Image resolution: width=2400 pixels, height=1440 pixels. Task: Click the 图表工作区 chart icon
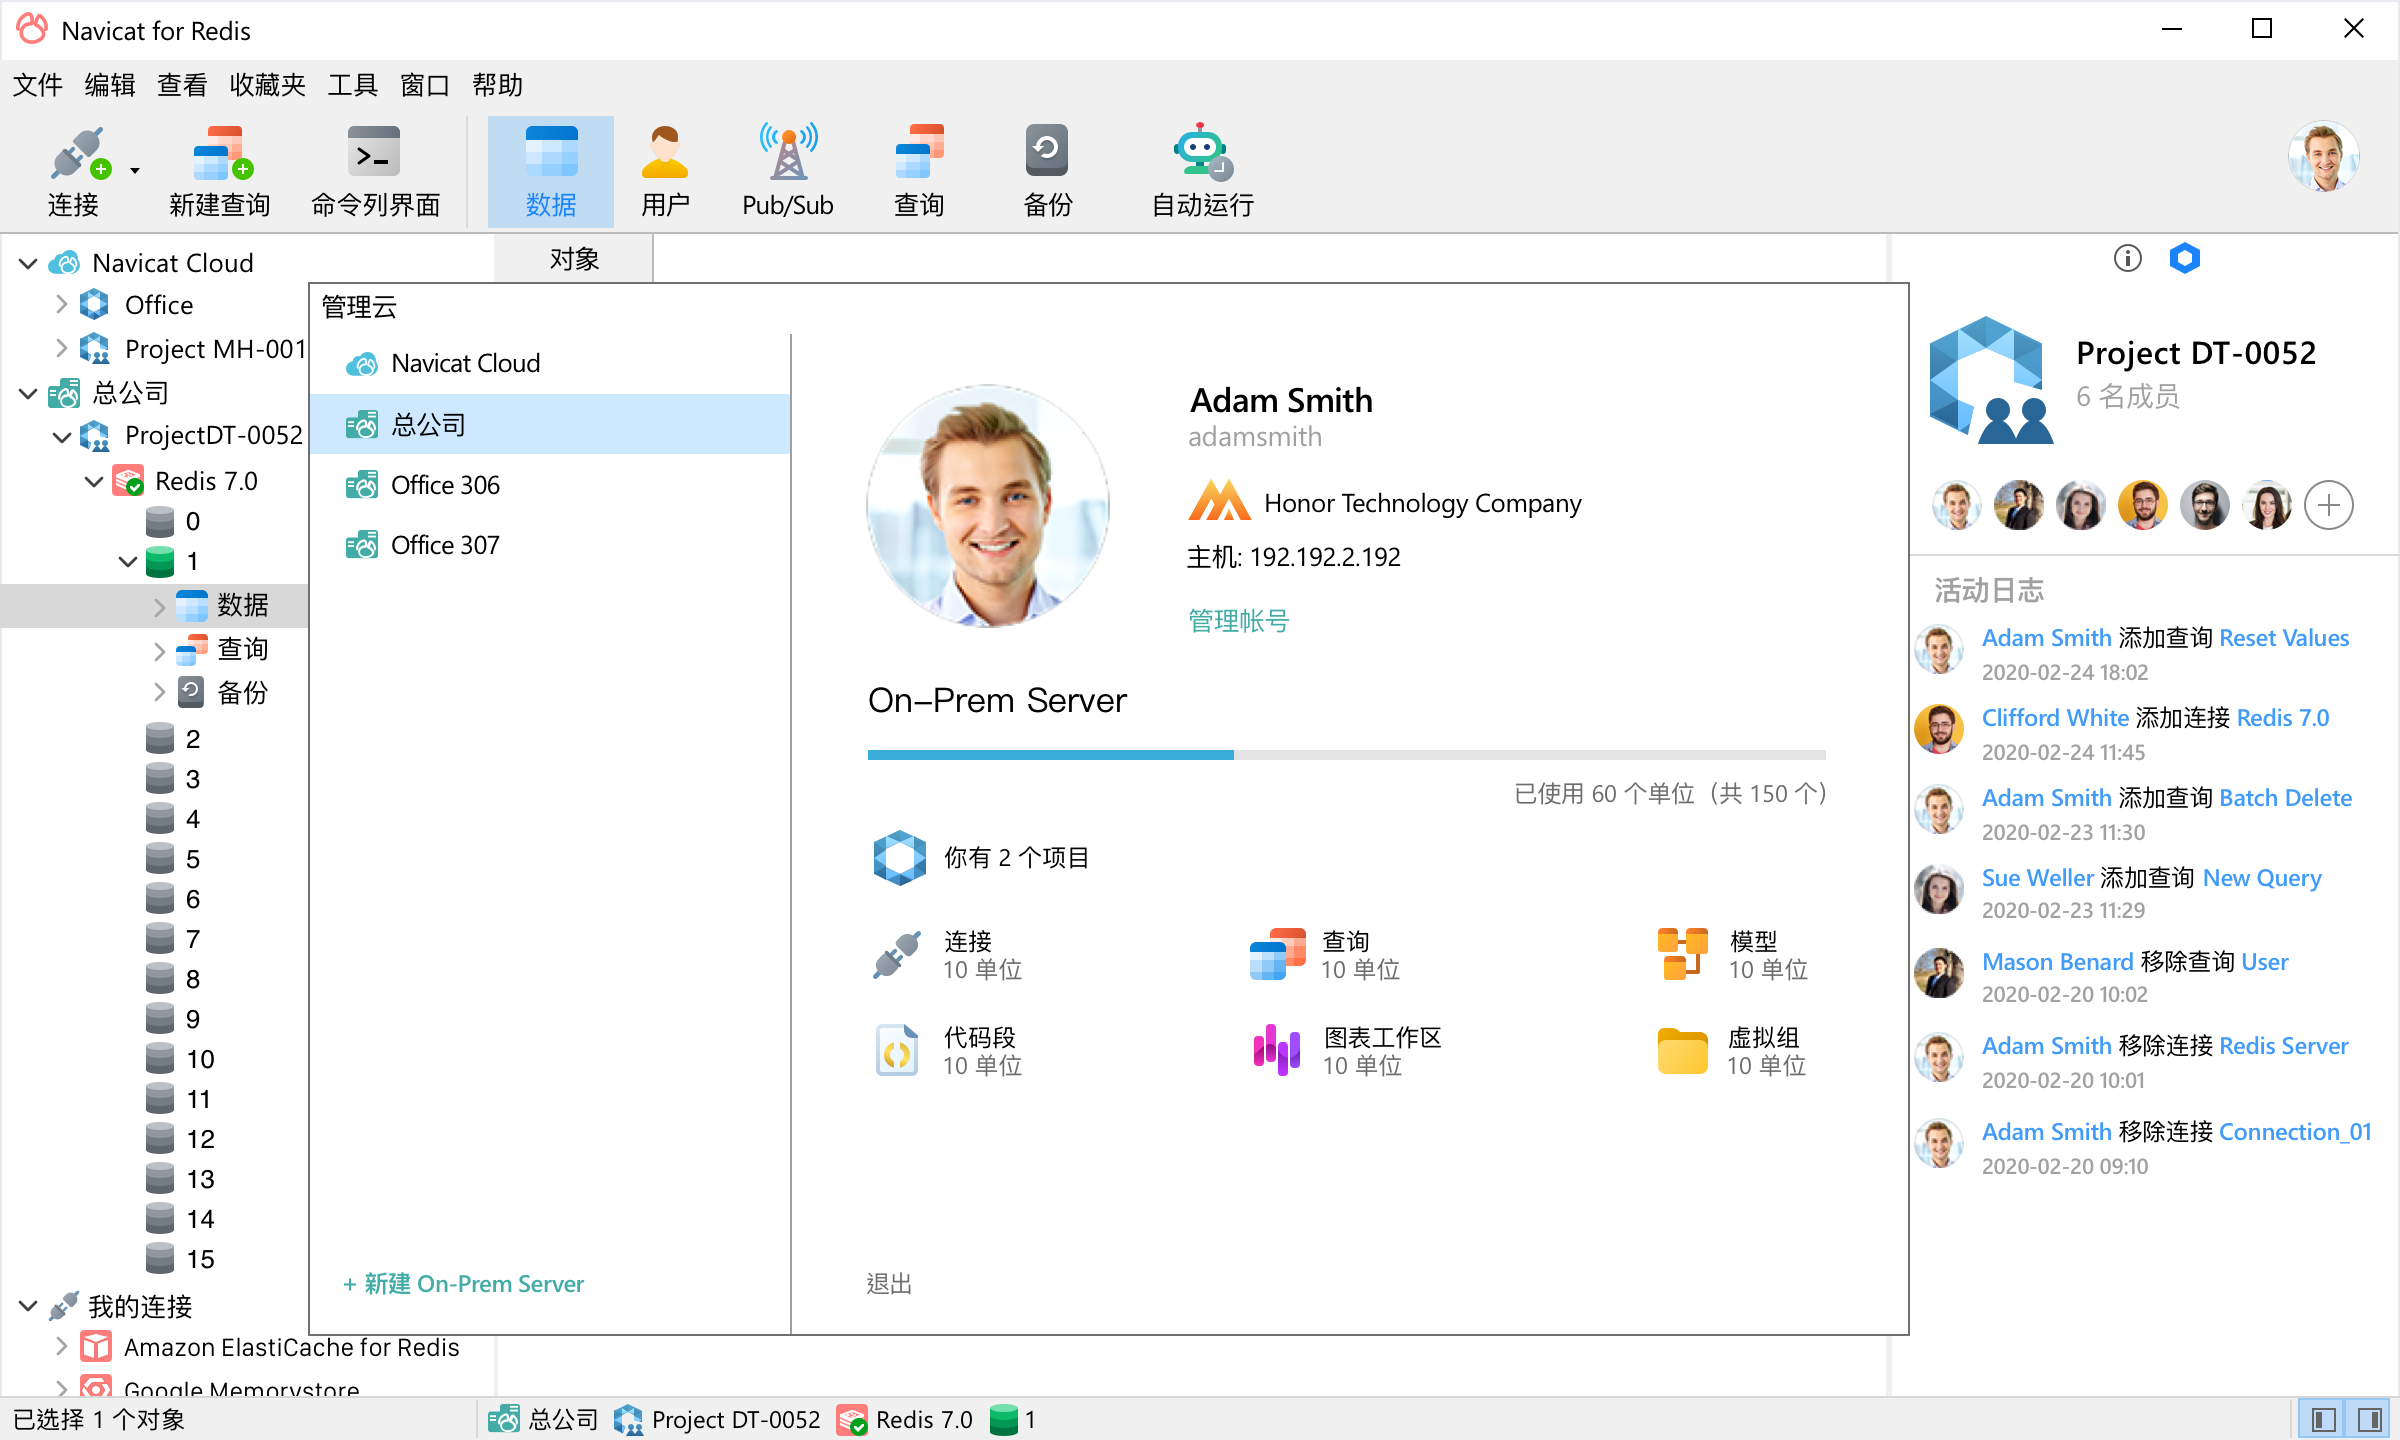point(1276,1050)
